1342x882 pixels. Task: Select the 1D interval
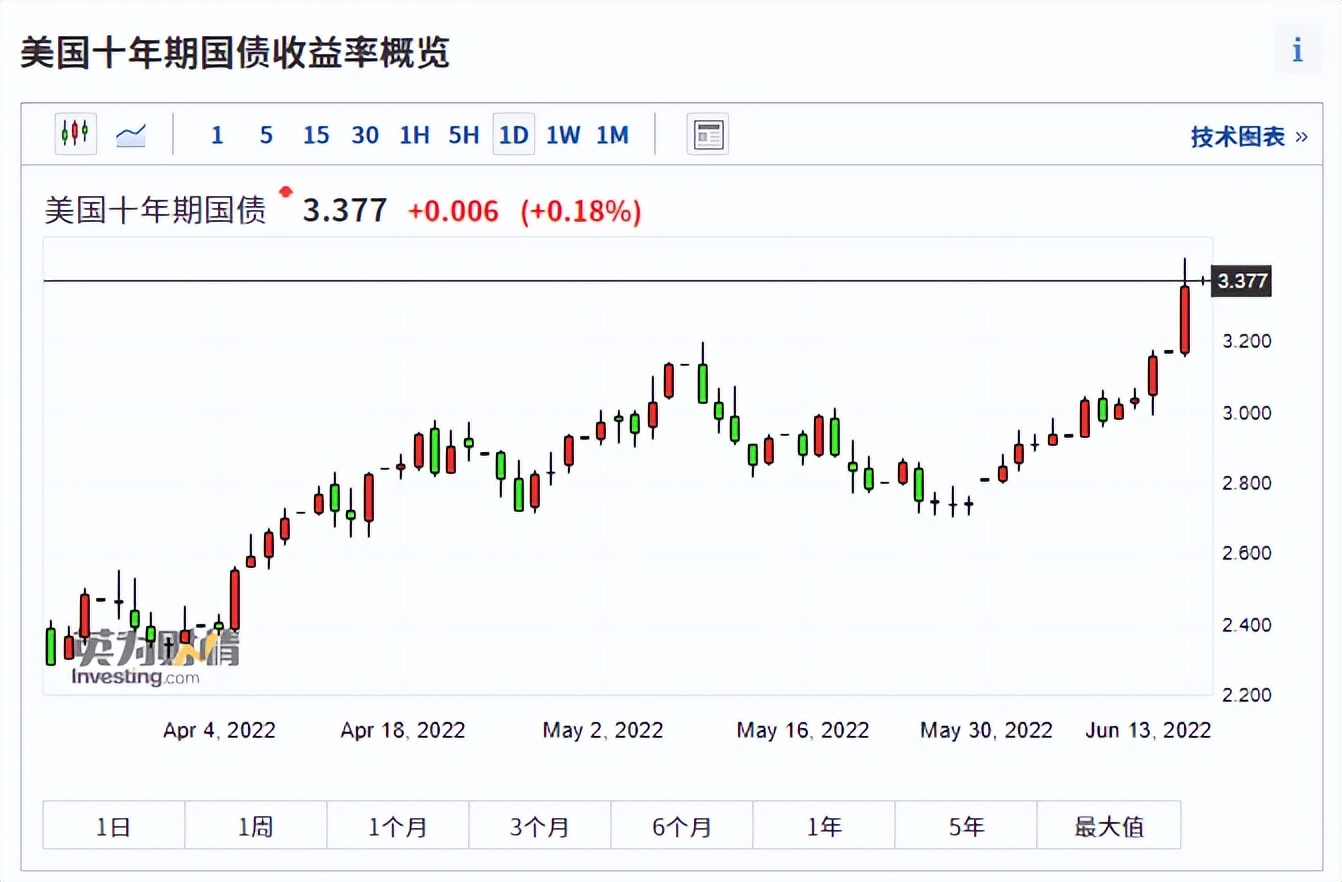513,135
